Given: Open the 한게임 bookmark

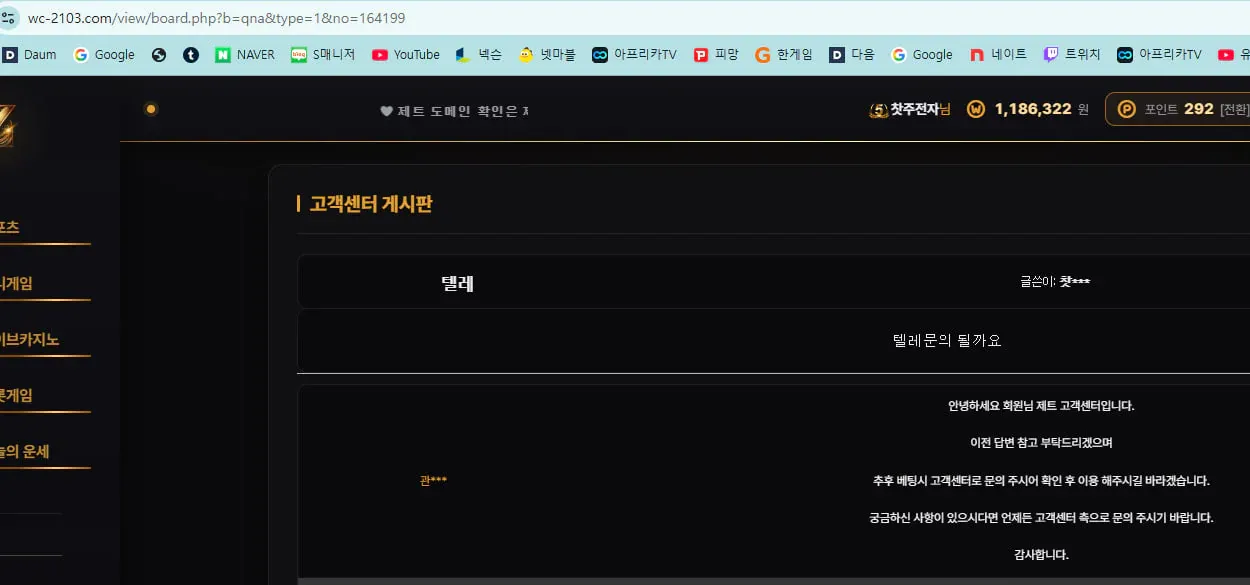Looking at the screenshot, I should click(784, 55).
